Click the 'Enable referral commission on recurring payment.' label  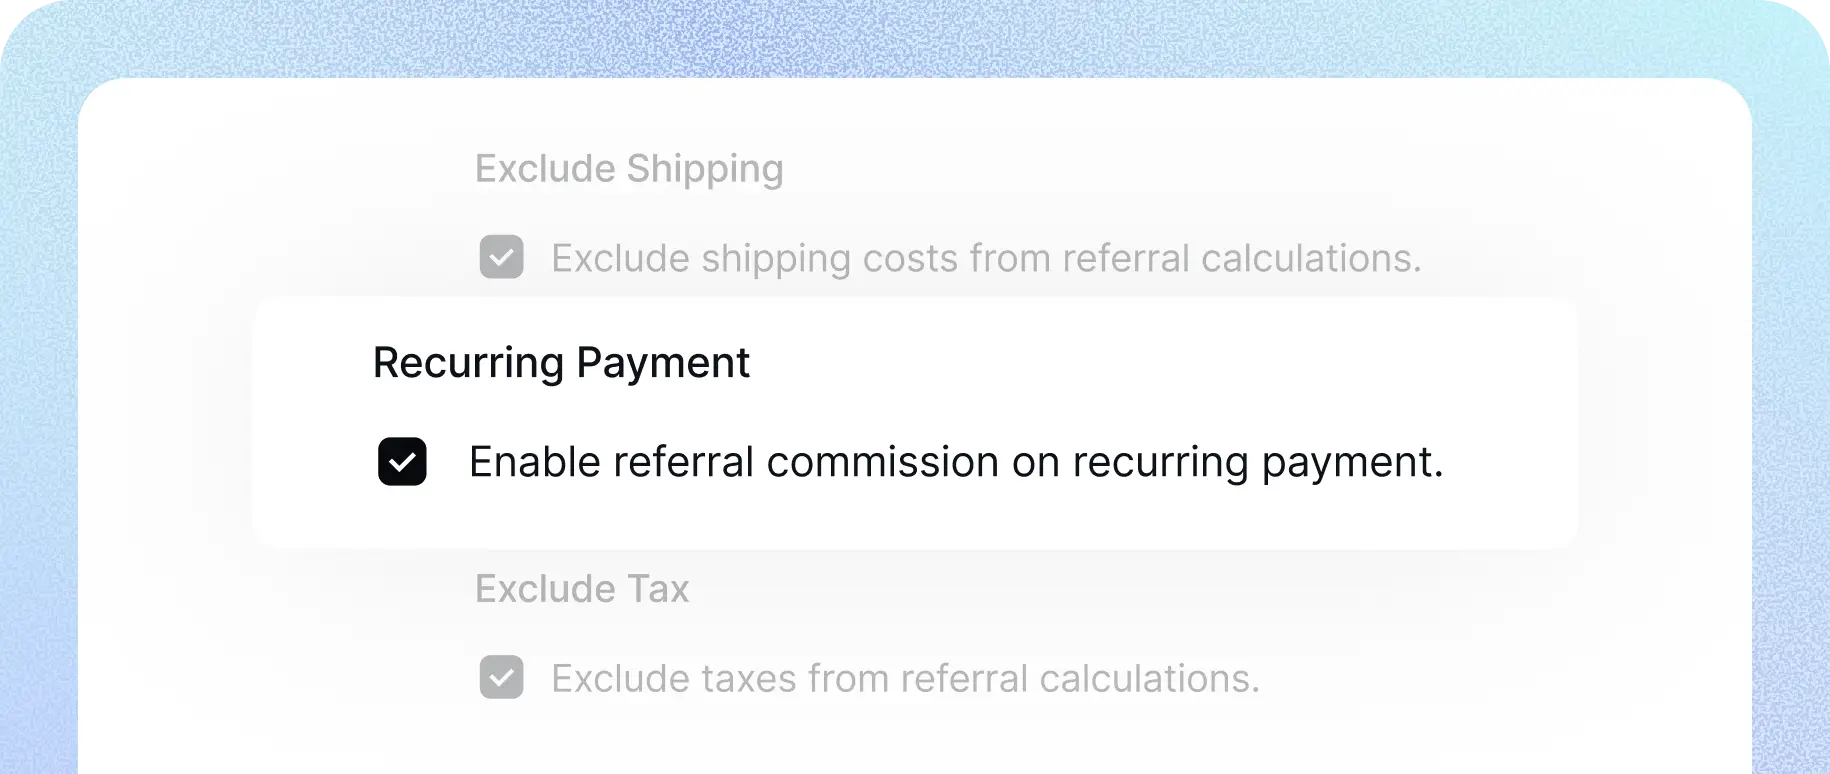tap(955, 462)
